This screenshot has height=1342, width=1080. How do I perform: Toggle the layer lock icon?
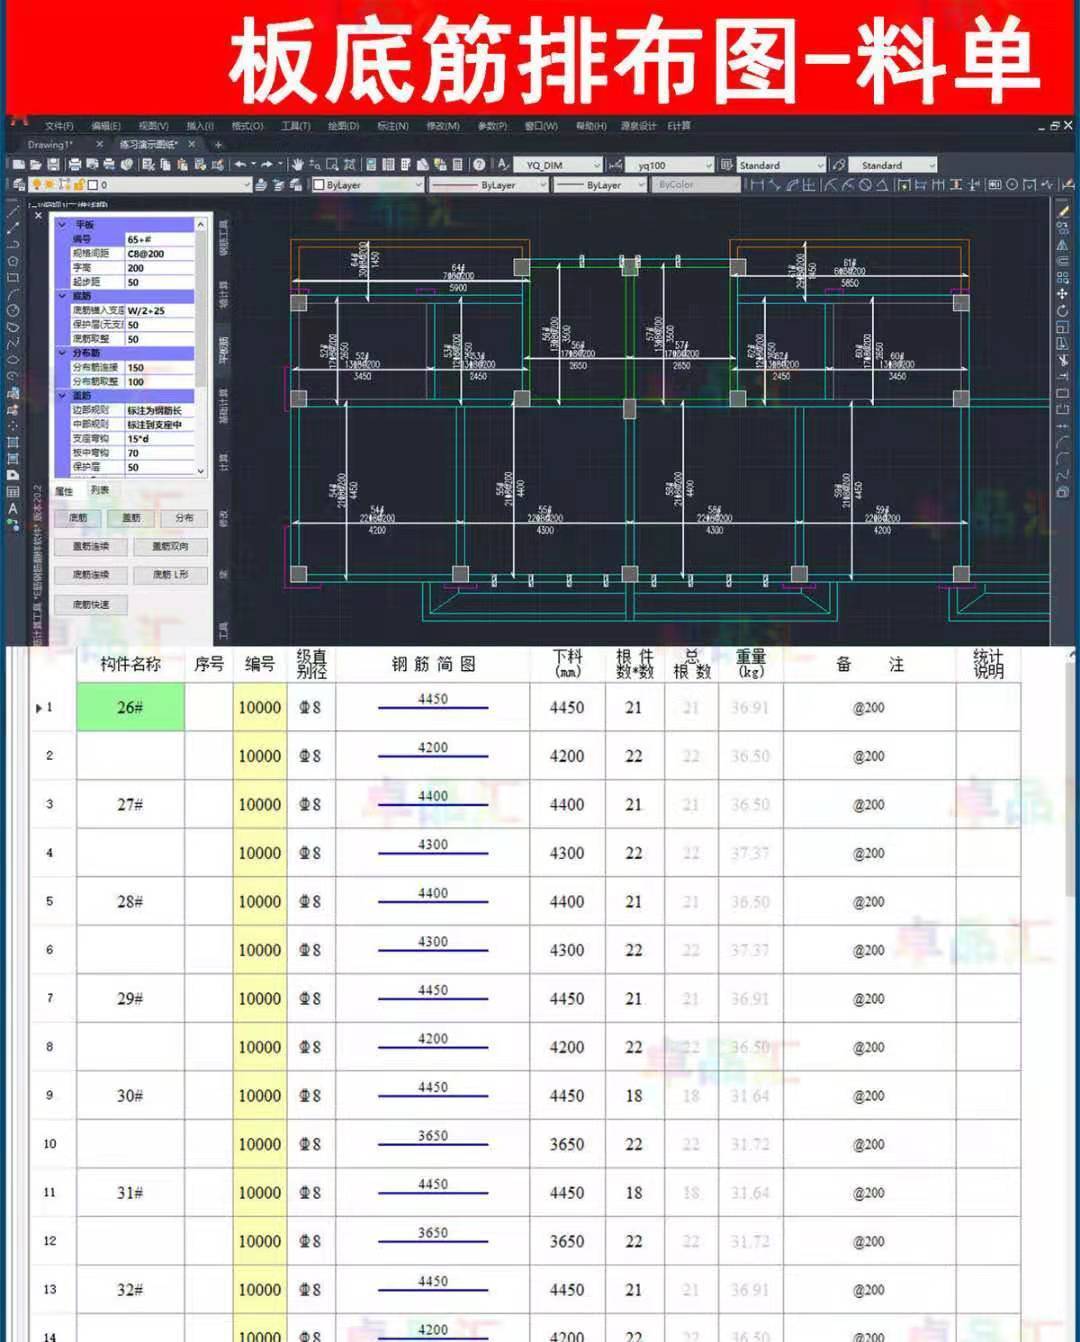pos(78,185)
